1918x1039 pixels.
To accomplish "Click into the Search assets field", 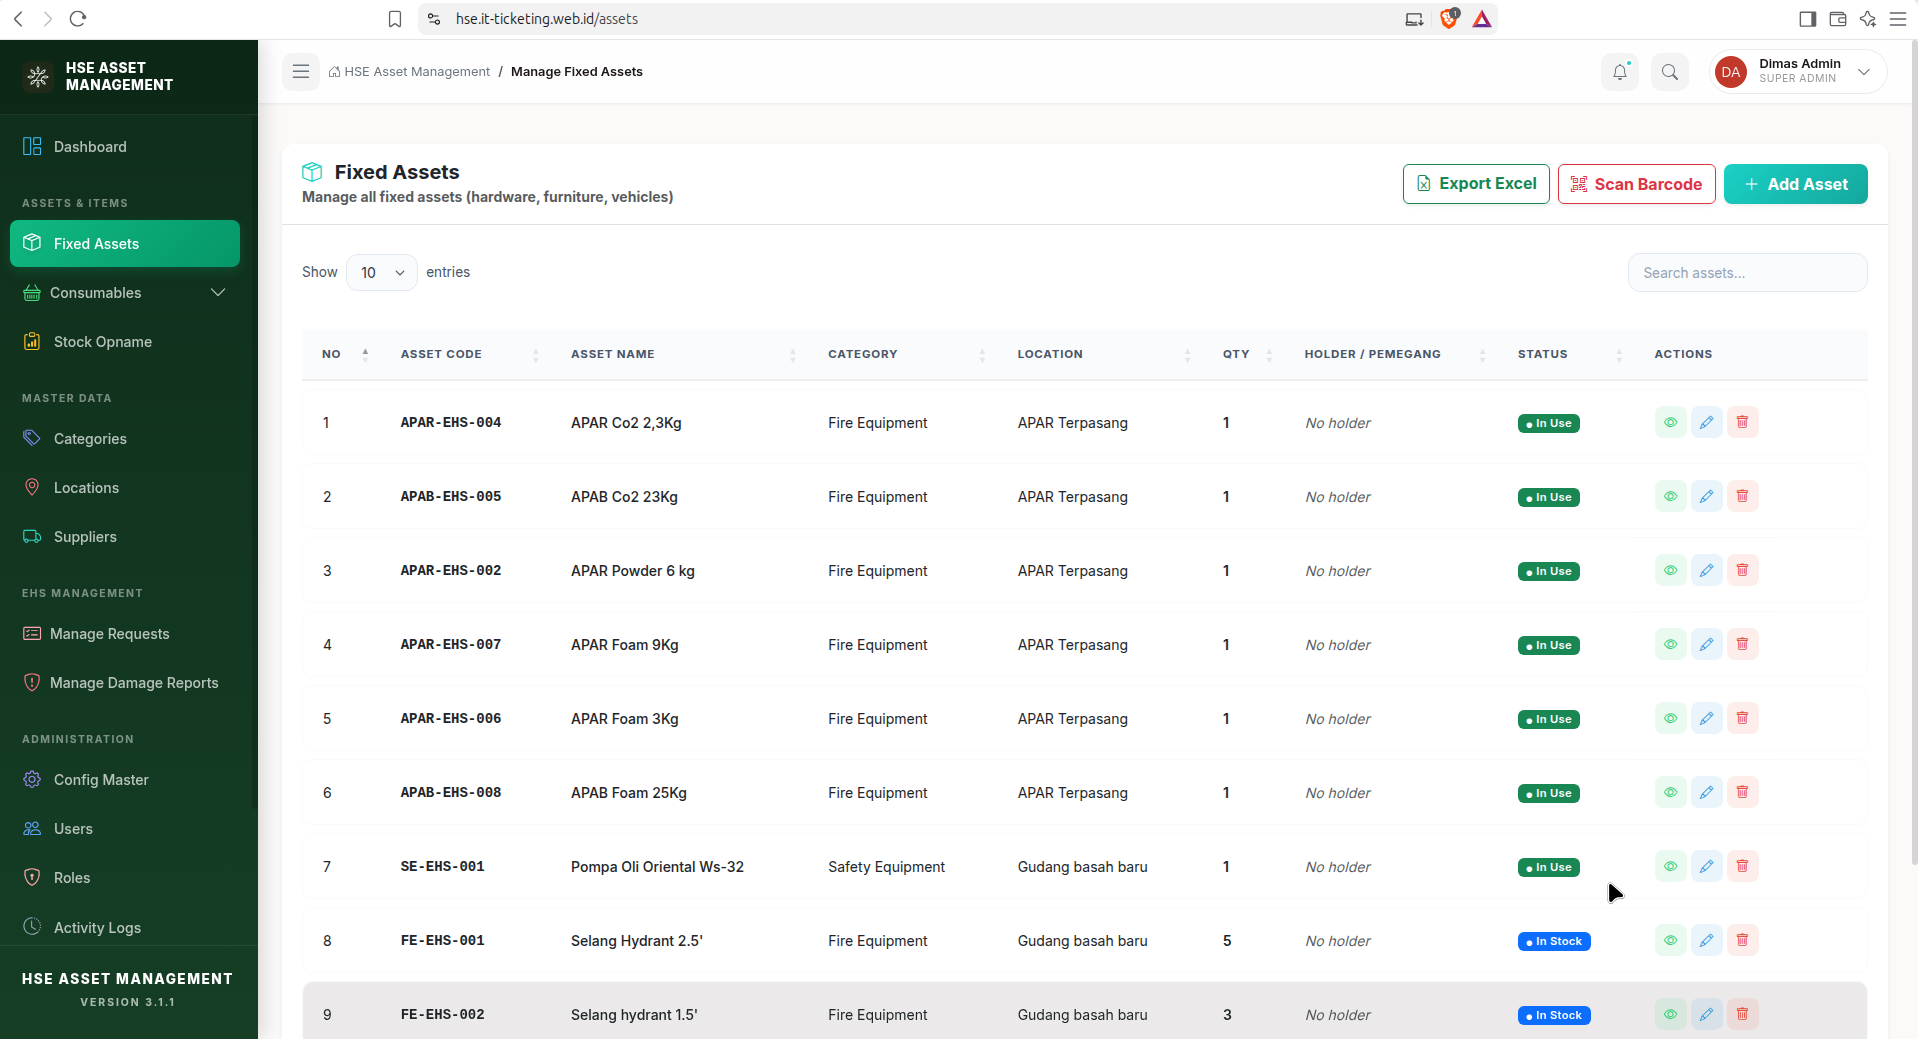I will (x=1747, y=273).
